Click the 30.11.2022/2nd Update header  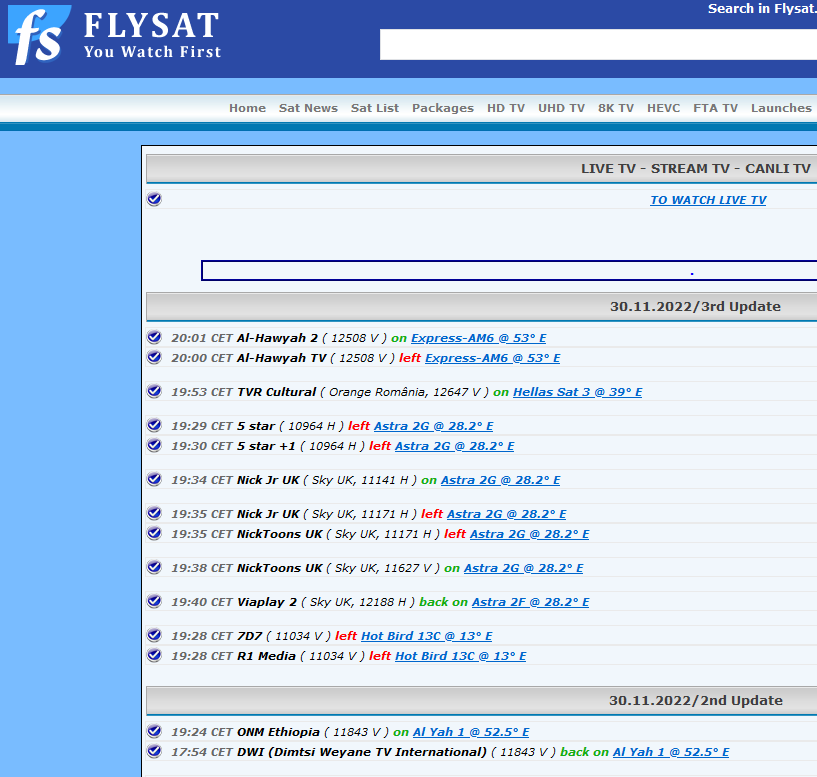click(x=696, y=700)
